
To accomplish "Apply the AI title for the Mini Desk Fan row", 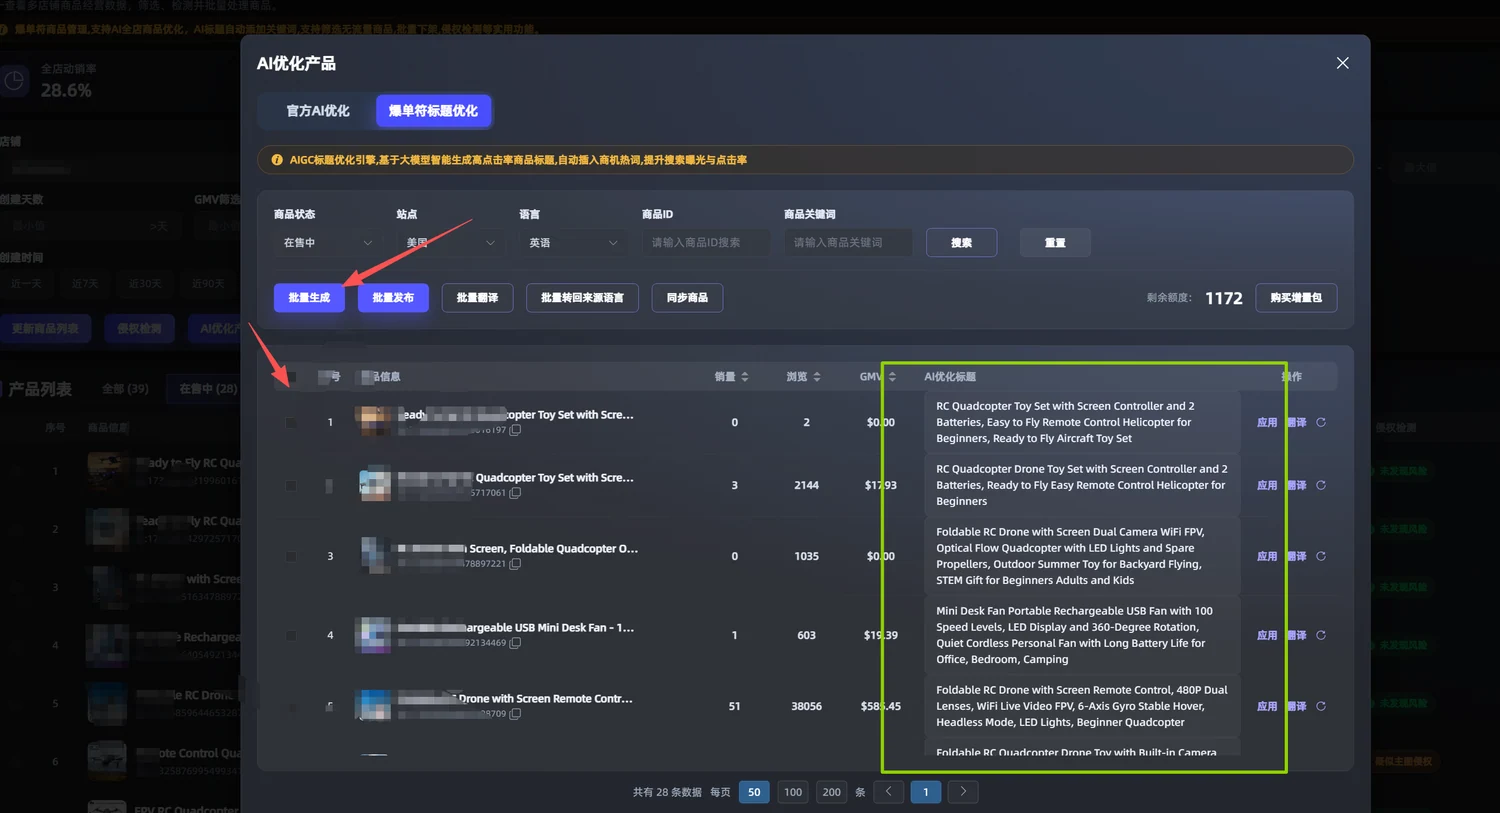I will click(x=1267, y=635).
